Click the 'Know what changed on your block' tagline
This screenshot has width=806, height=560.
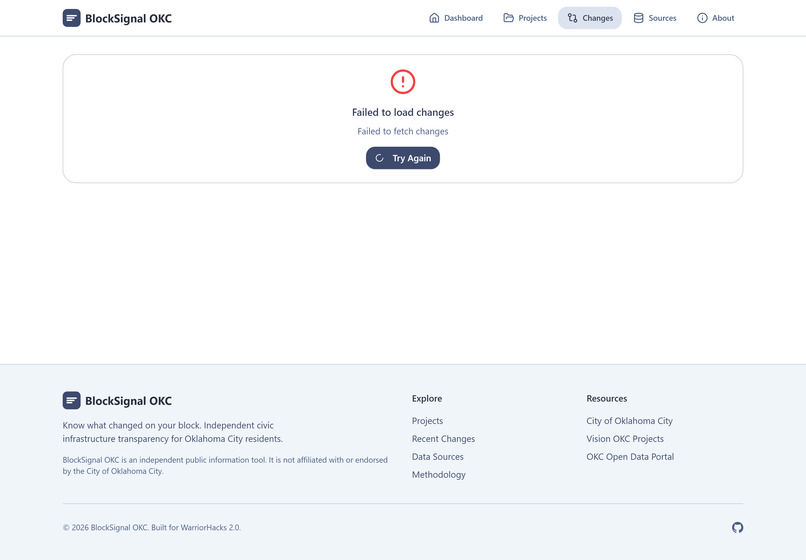pos(173,432)
